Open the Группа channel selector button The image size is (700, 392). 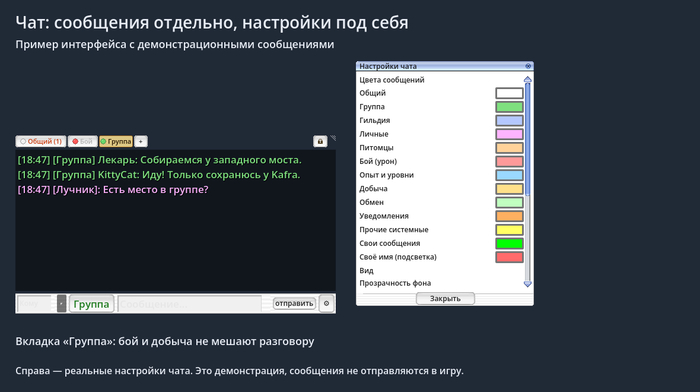[91, 304]
